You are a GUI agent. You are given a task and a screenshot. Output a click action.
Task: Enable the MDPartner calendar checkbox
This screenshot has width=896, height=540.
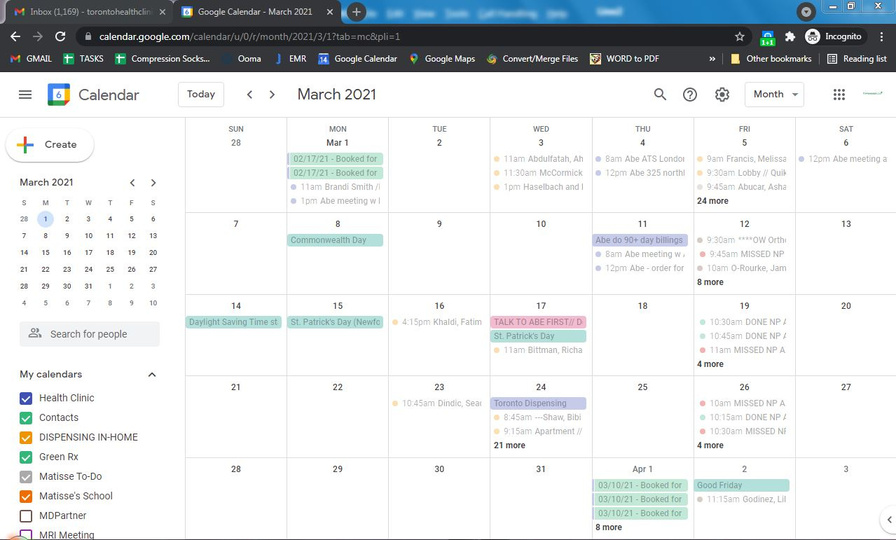pos(27,516)
